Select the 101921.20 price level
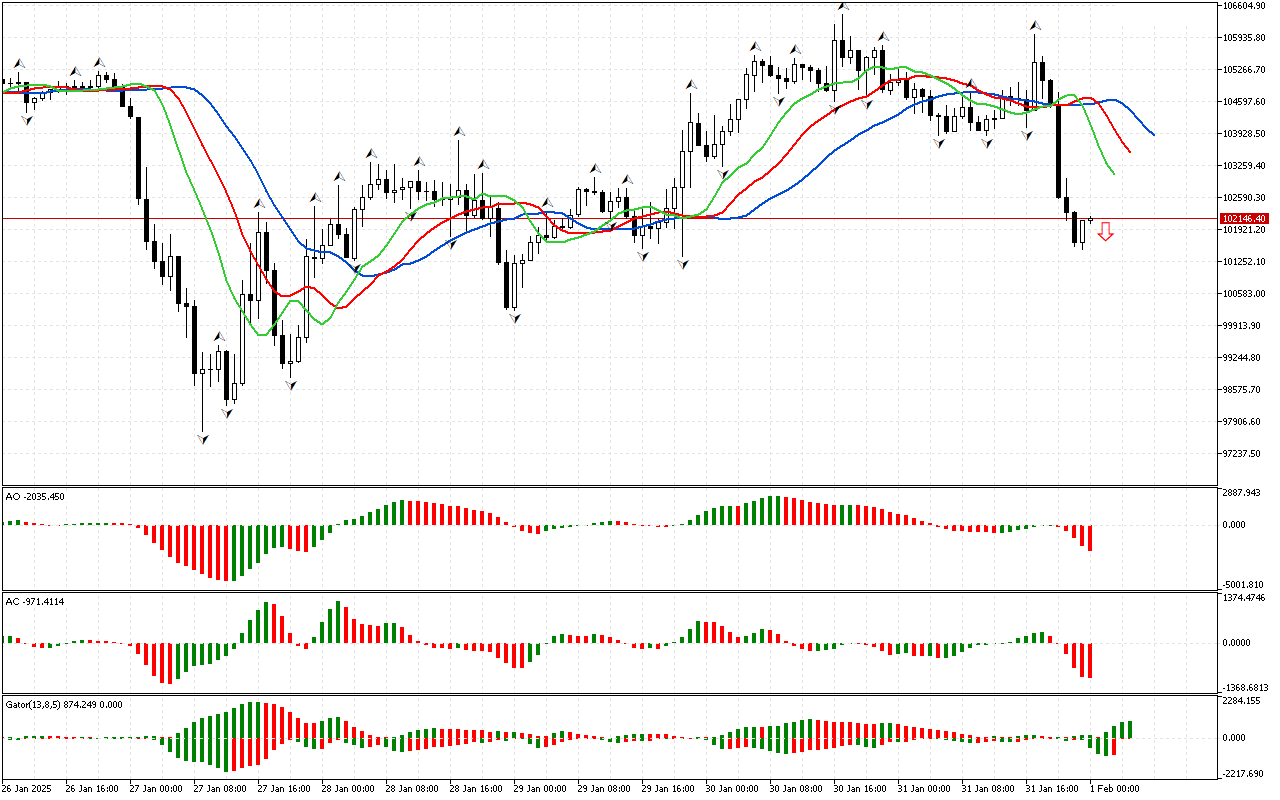 [x=1244, y=230]
